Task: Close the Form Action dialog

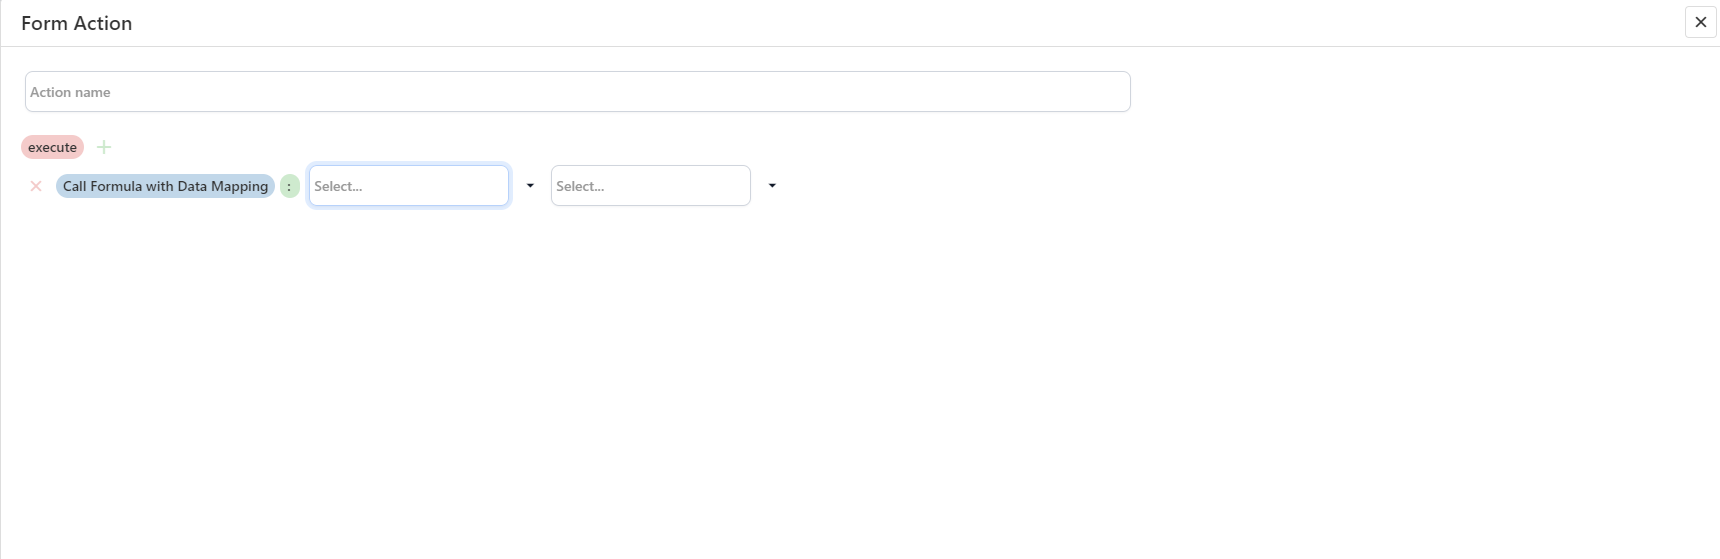Action: click(1700, 22)
